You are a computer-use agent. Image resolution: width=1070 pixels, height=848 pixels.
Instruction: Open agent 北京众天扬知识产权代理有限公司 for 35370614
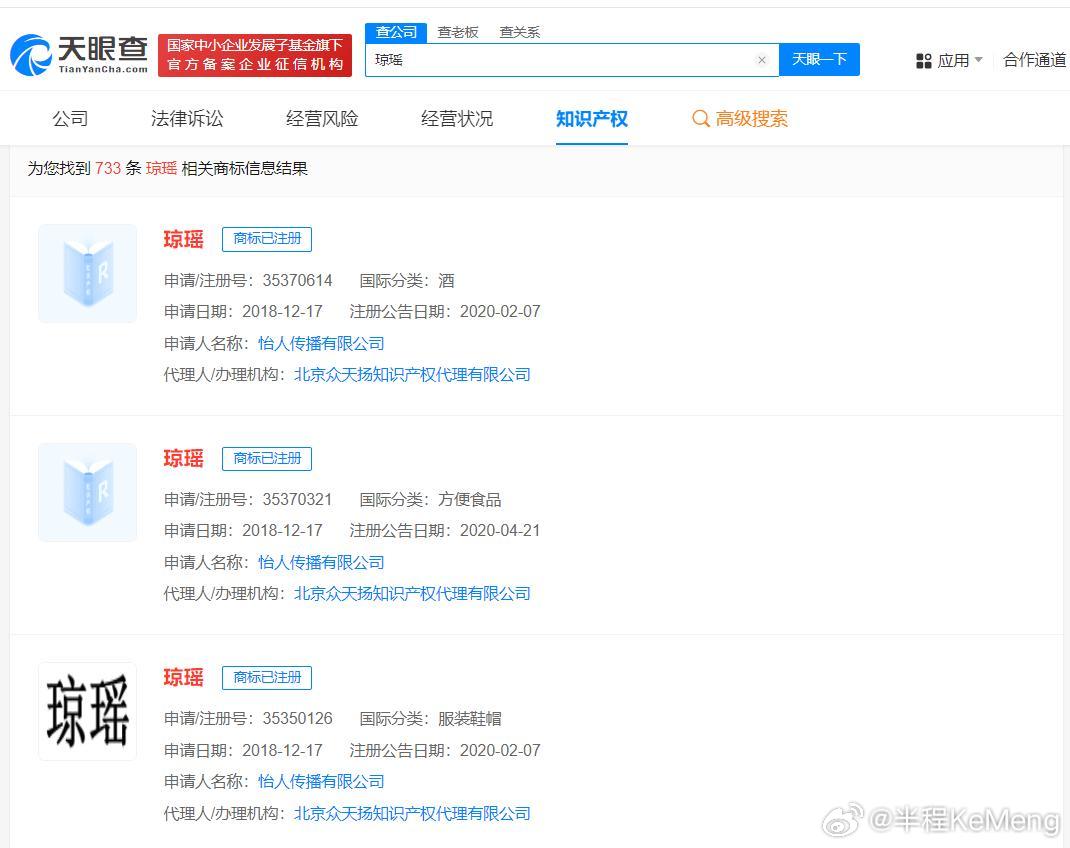pyautogui.click(x=412, y=375)
